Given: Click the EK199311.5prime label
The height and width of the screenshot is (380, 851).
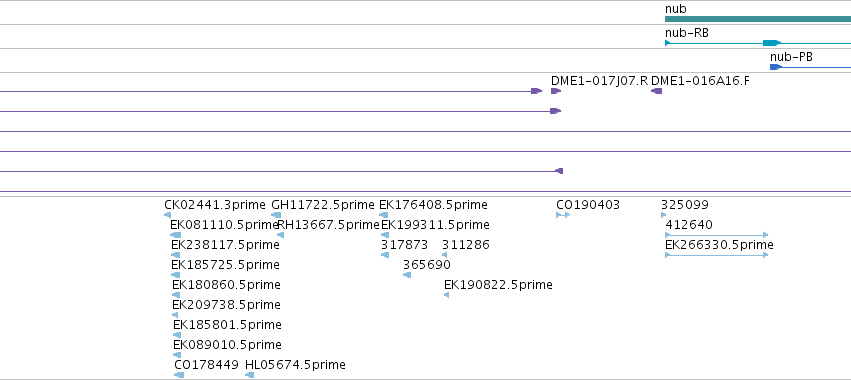Looking at the screenshot, I should [x=435, y=225].
